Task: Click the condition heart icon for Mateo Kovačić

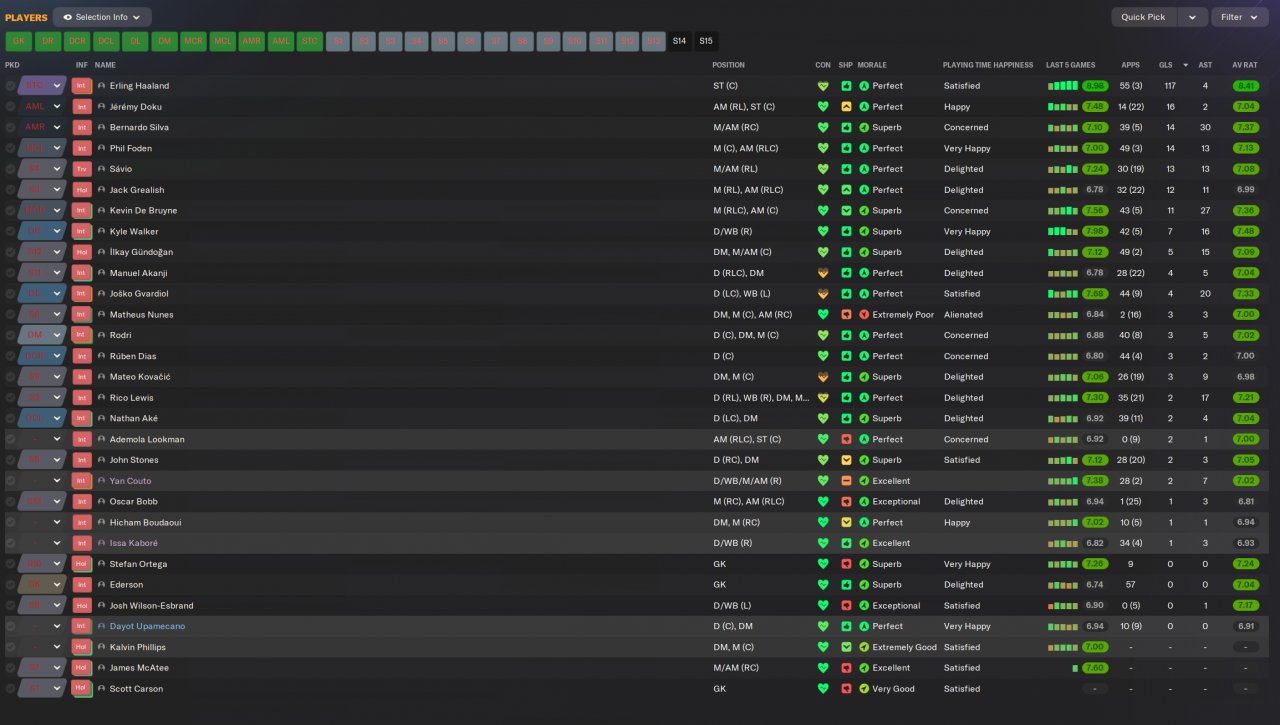Action: click(823, 377)
